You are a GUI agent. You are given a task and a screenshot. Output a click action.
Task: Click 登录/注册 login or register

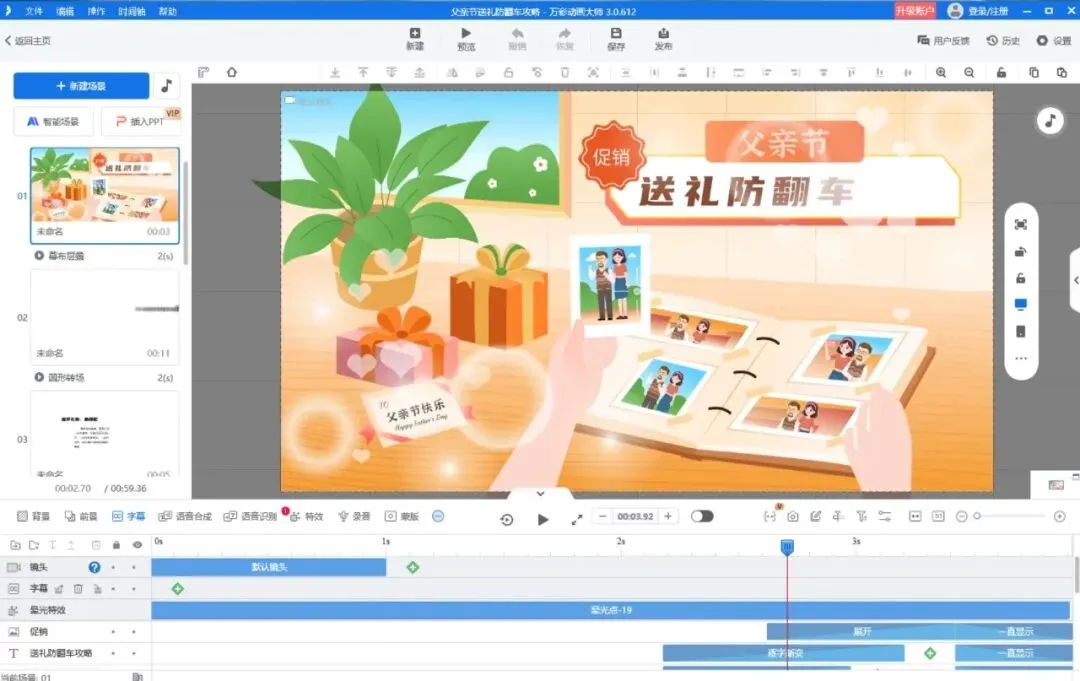[979, 11]
